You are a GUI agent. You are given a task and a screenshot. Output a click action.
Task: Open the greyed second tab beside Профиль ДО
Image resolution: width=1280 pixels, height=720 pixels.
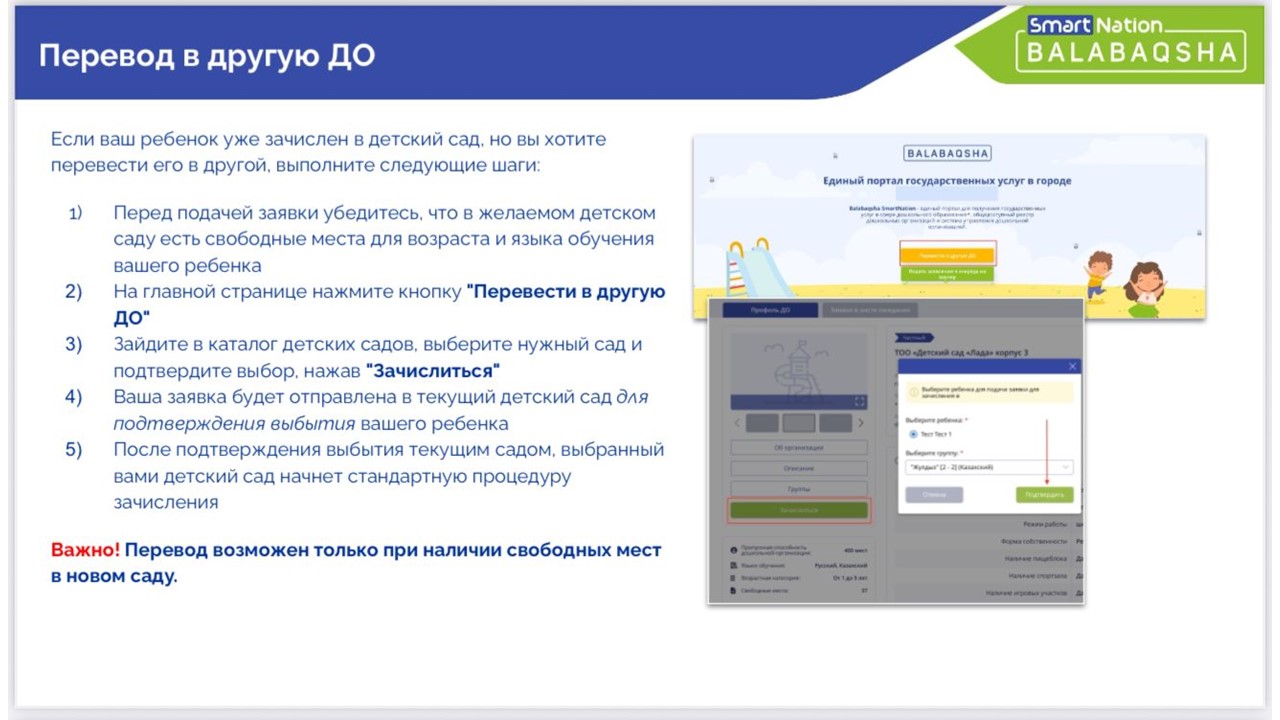[870, 311]
